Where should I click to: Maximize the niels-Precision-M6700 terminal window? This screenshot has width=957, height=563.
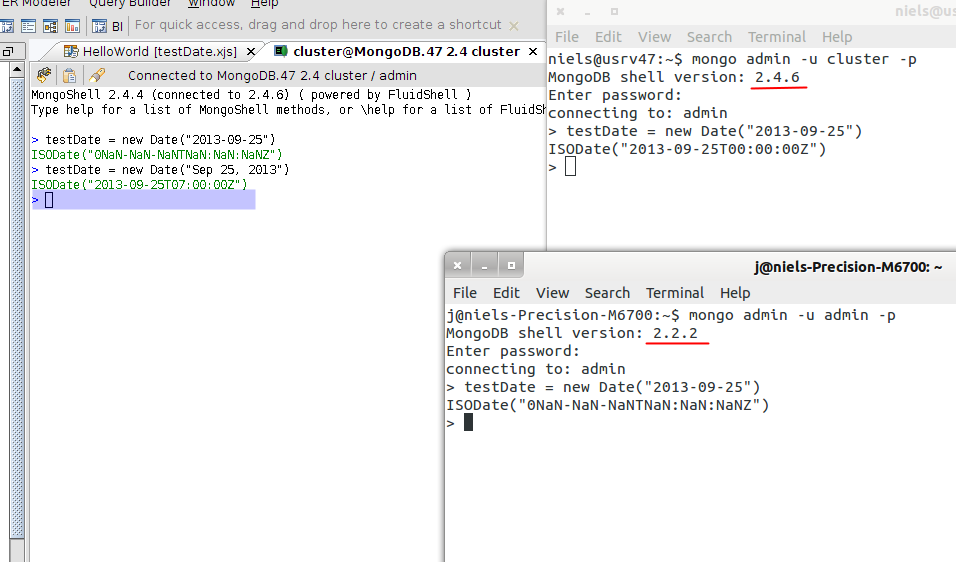point(511,266)
